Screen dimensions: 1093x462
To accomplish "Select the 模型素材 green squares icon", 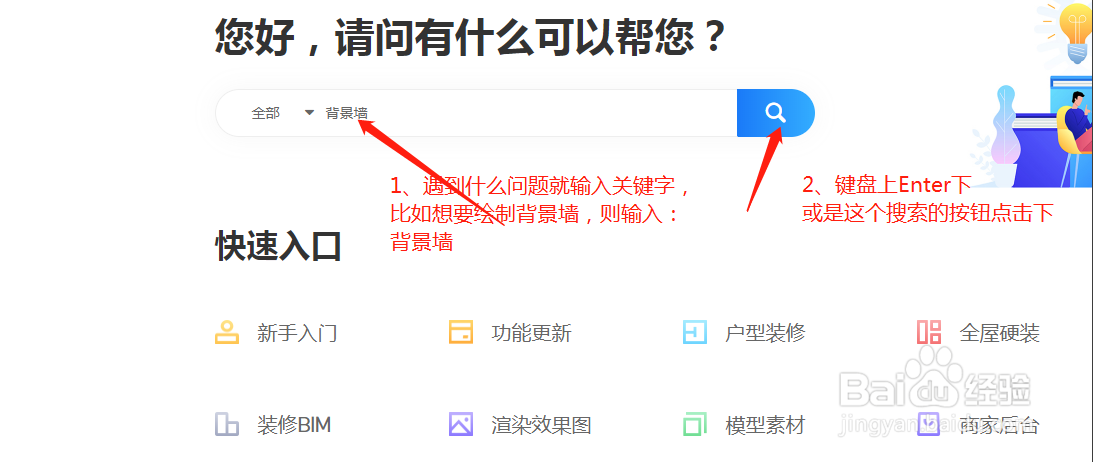I will [695, 424].
